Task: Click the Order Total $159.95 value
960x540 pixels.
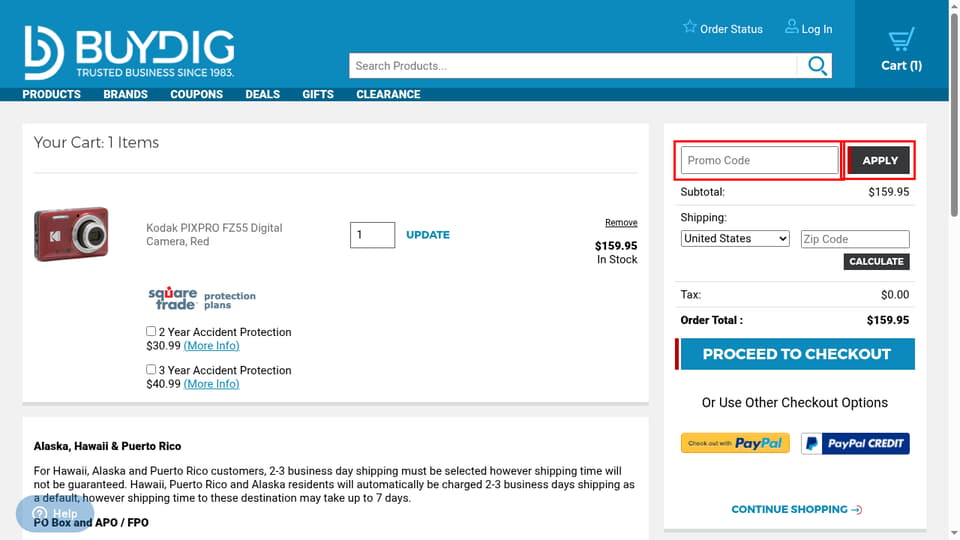Action: pyautogui.click(x=888, y=320)
